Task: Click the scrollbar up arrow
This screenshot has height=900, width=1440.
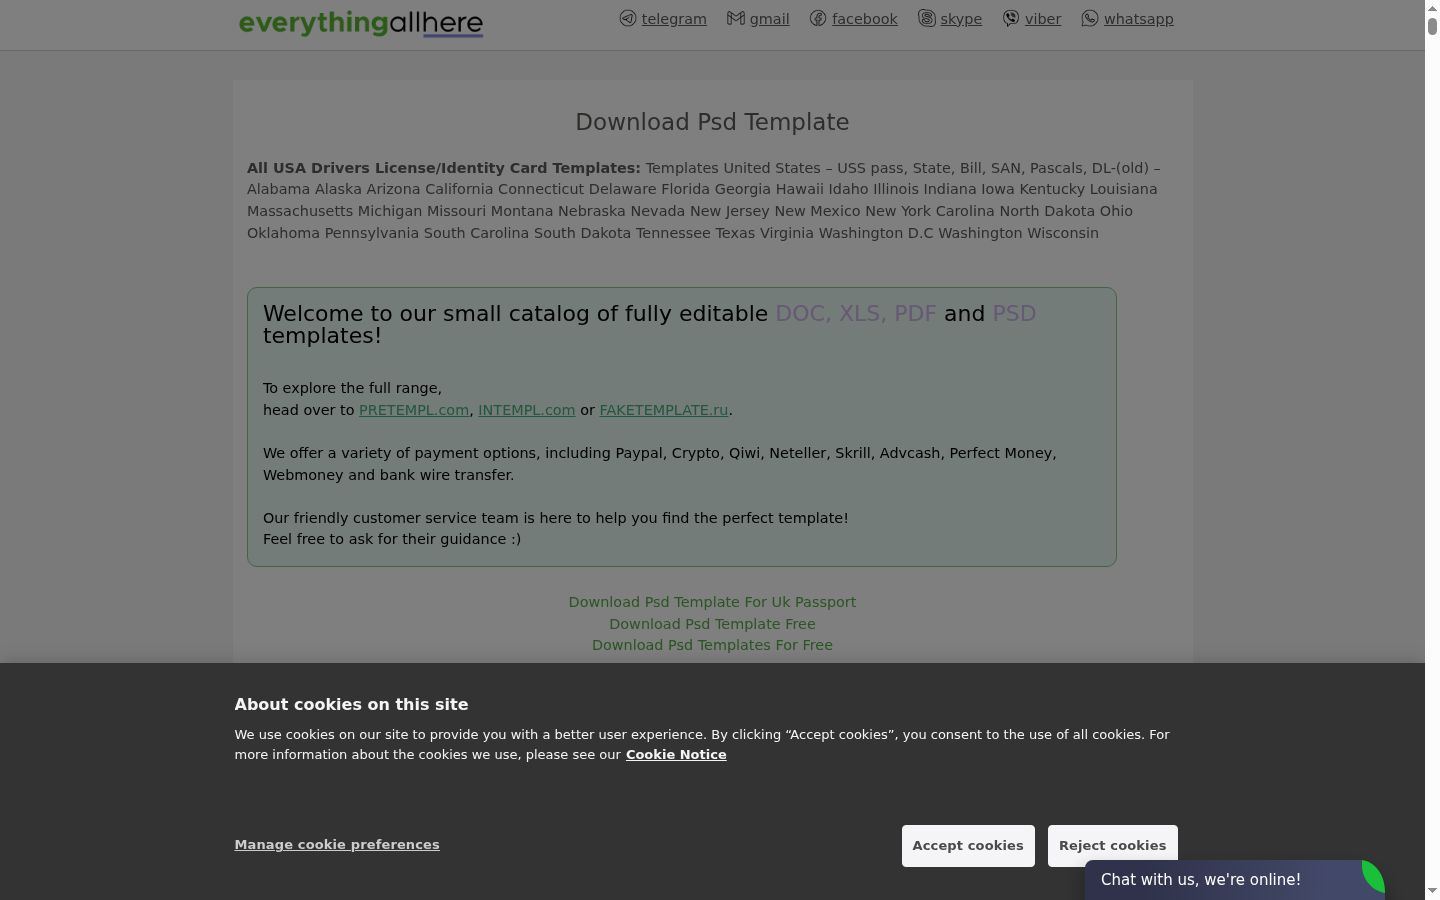Action: (x=1432, y=7)
